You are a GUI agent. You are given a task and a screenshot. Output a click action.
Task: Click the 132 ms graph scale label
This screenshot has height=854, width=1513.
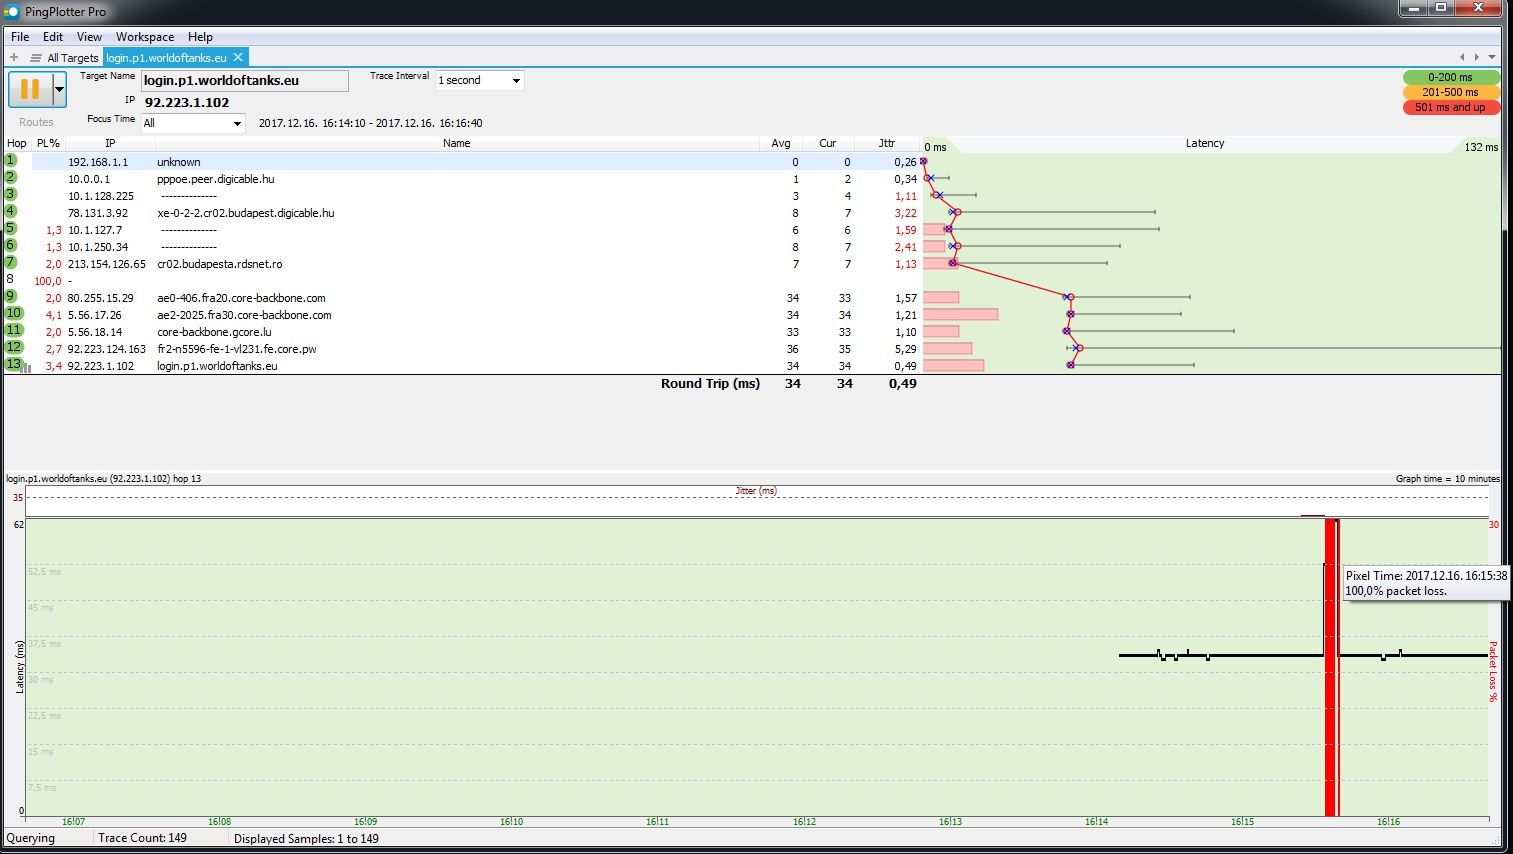[x=1481, y=147]
